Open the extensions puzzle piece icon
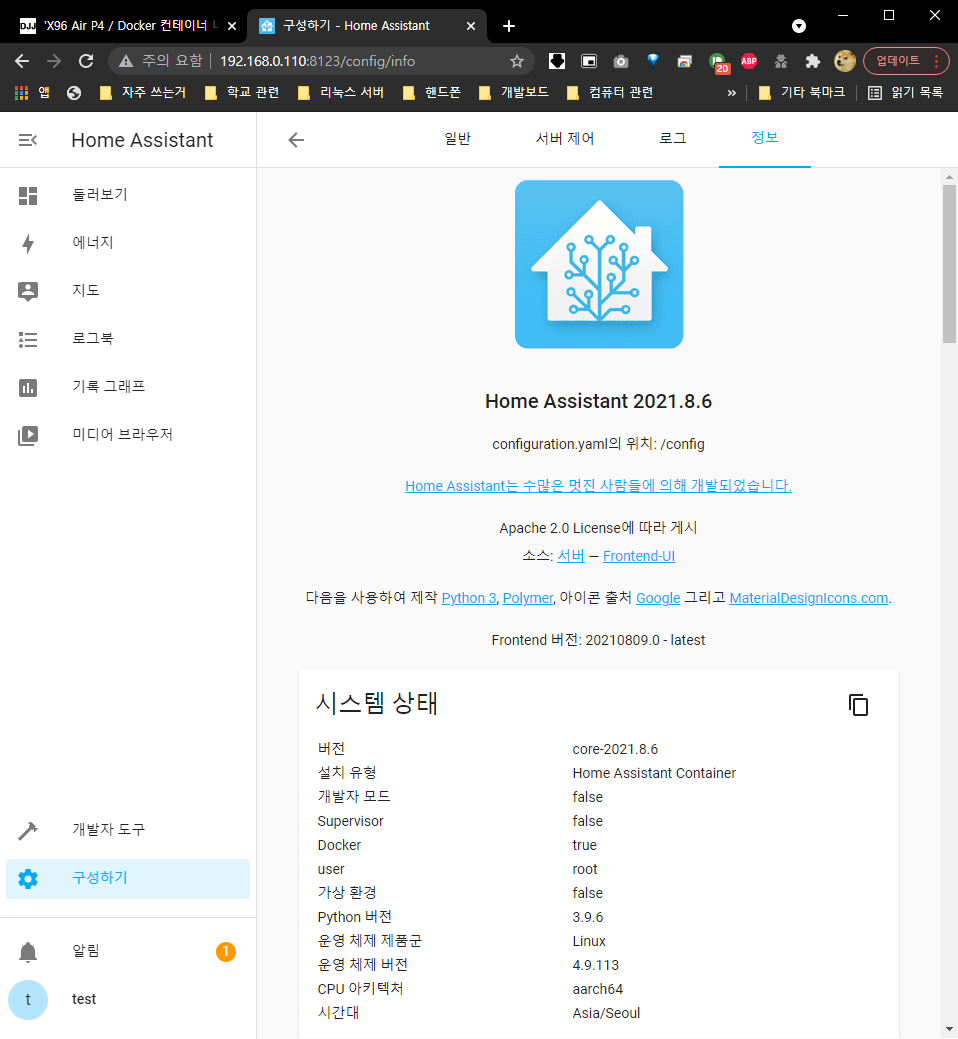Image resolution: width=958 pixels, height=1039 pixels. [812, 62]
